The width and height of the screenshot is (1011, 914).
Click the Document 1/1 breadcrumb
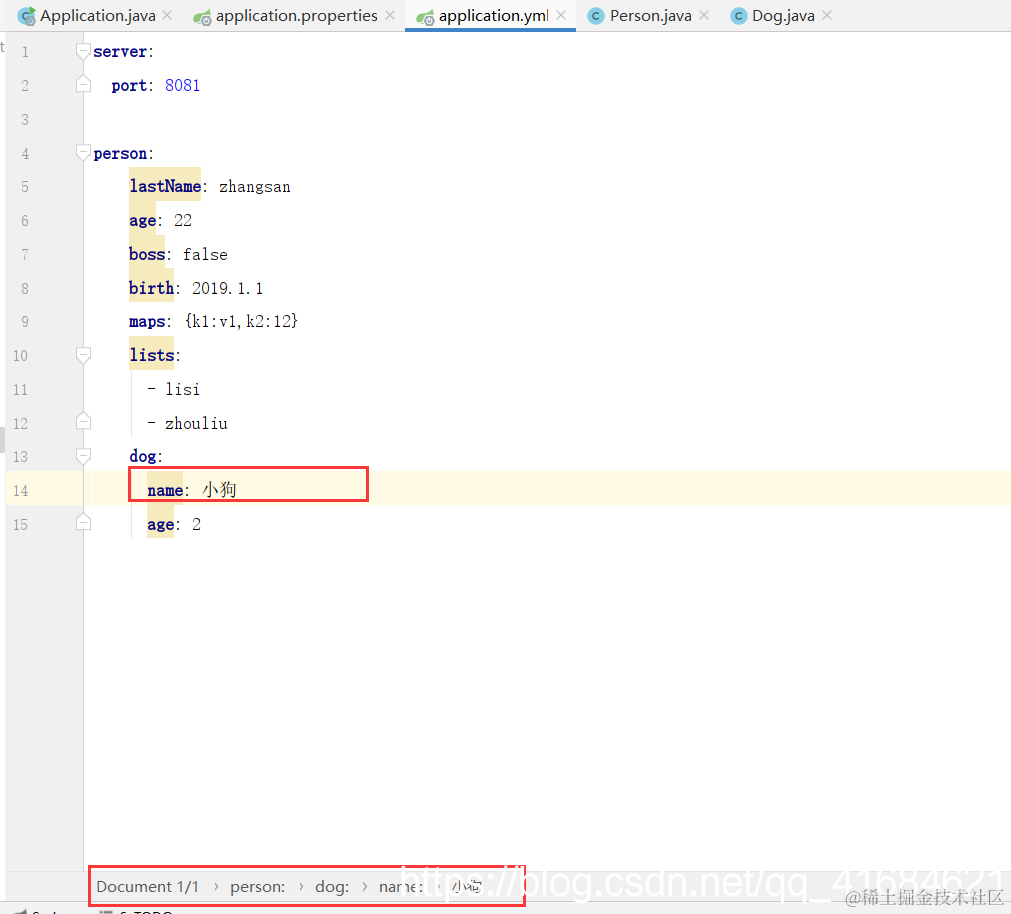(x=147, y=887)
